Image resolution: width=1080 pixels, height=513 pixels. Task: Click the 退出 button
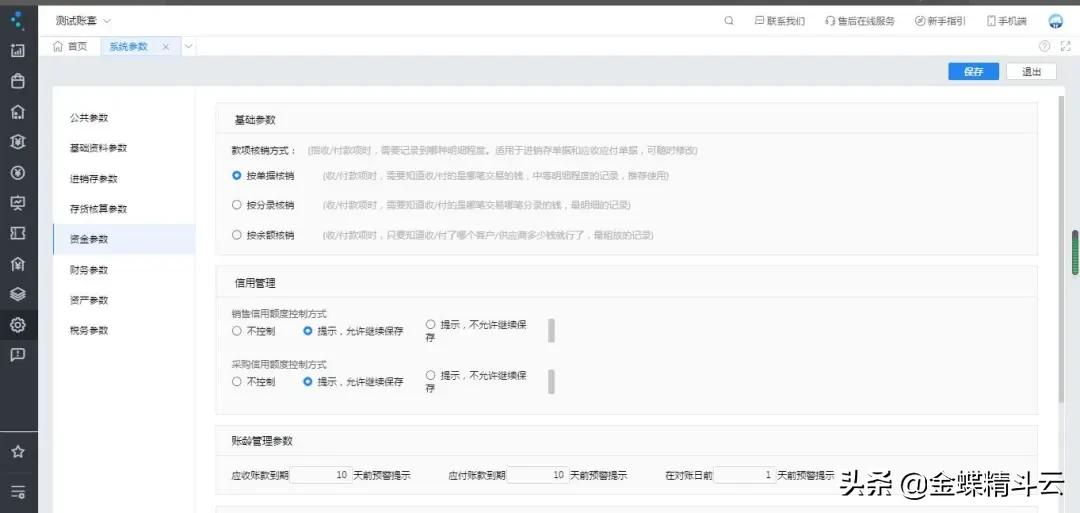coord(1031,72)
